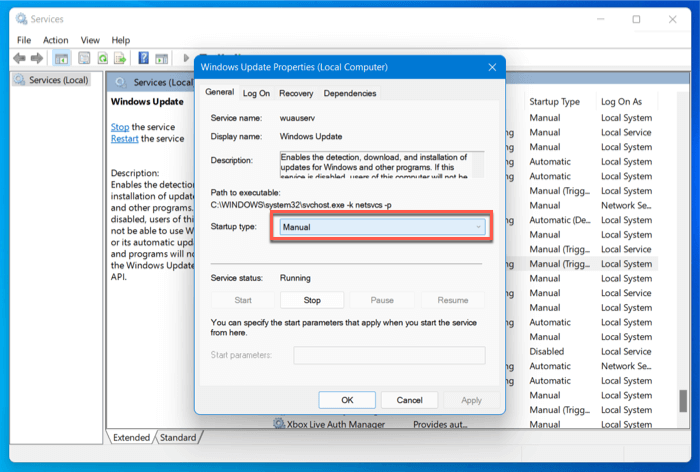Viewport: 700px width, 472px height.
Task: Click the scrollbar inside the Description box
Action: (x=478, y=165)
